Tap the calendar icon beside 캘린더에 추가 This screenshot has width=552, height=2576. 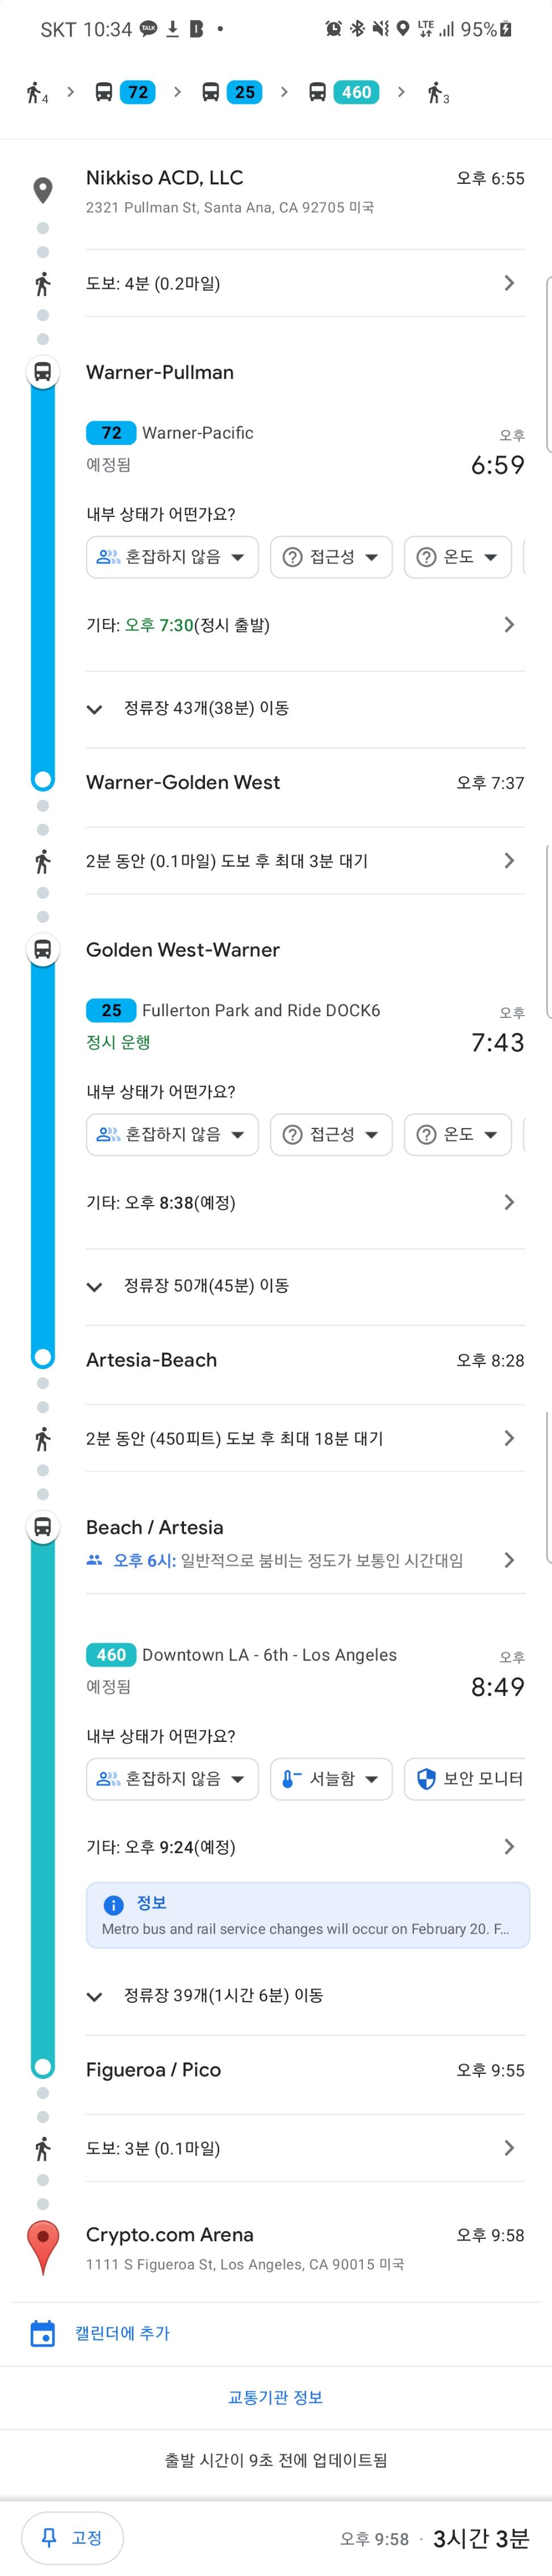point(42,2333)
